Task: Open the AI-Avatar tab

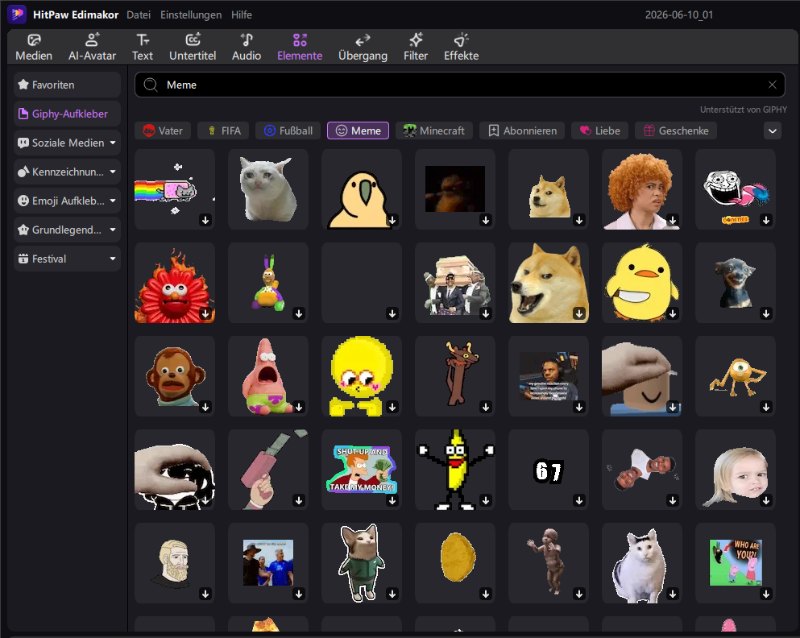Action: click(x=92, y=47)
